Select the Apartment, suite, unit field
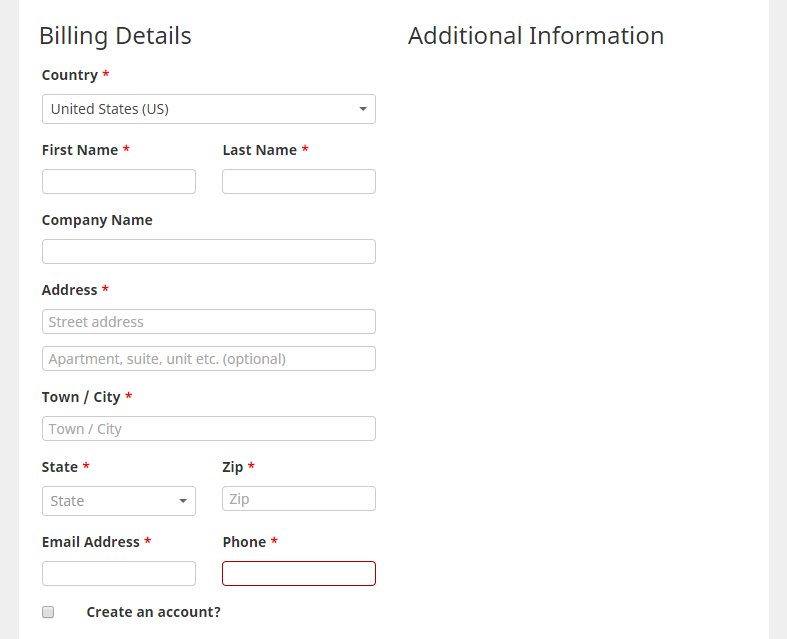 tap(209, 358)
